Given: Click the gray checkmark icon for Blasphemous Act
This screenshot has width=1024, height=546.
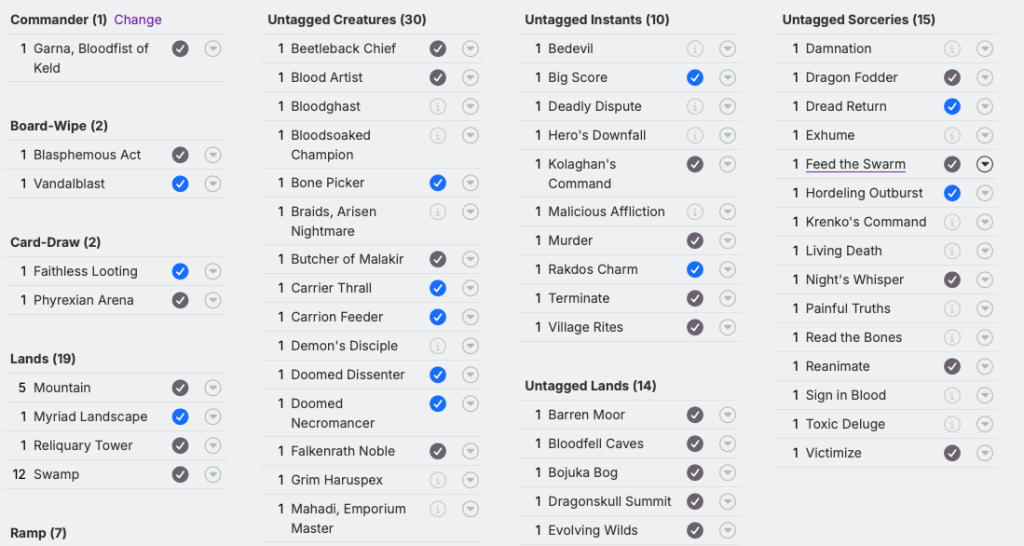Looking at the screenshot, I should coord(180,155).
